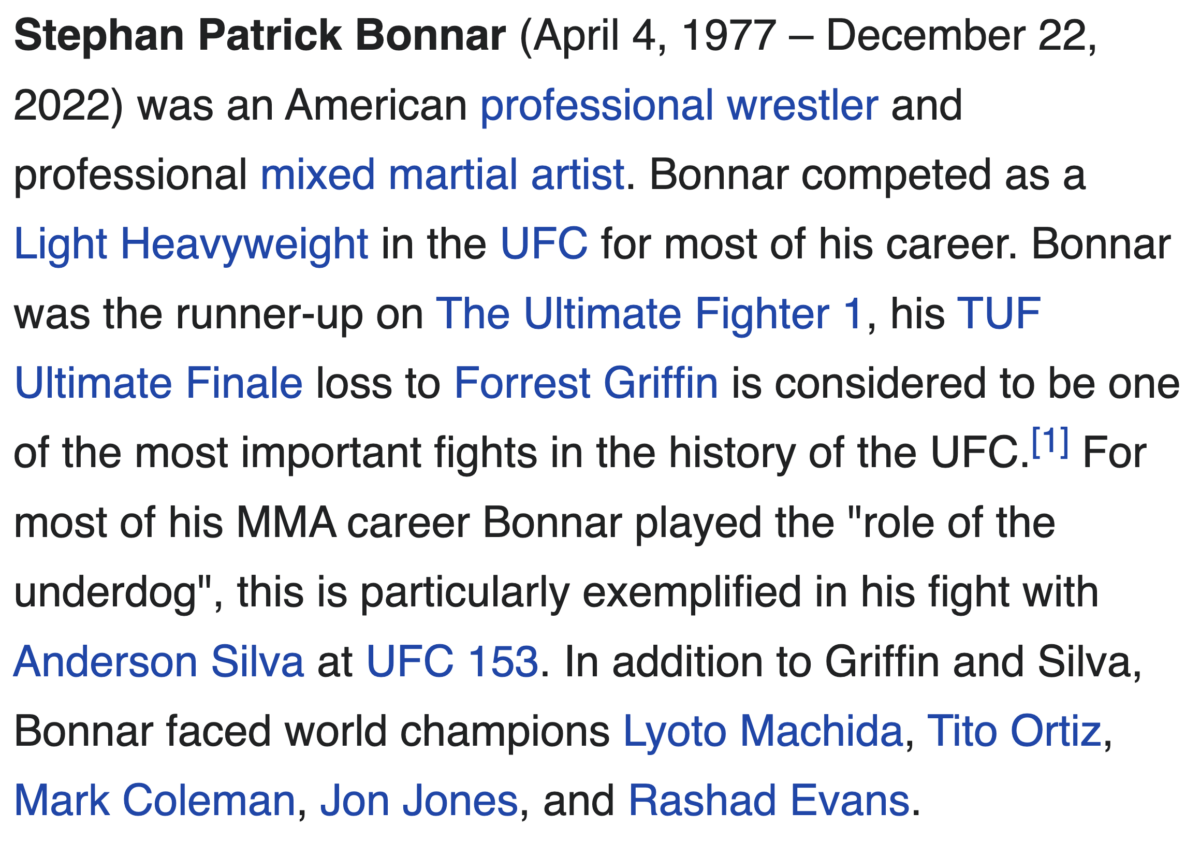Open the mixed martial artist link
This screenshot has height=841, width=1200.
point(442,176)
